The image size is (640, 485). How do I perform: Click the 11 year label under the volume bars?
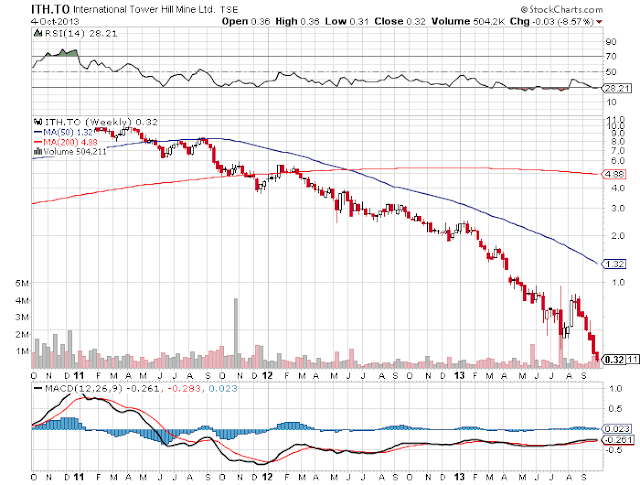coord(78,375)
